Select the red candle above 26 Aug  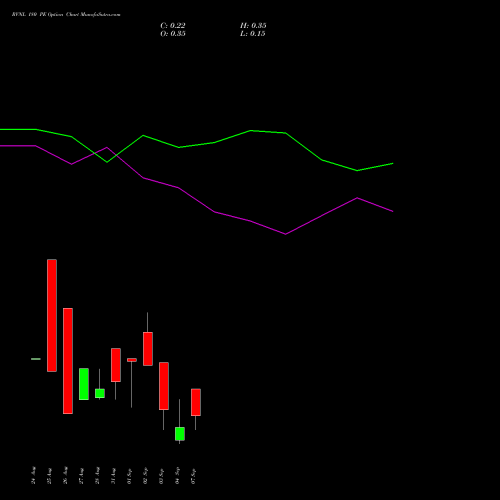tap(68, 361)
